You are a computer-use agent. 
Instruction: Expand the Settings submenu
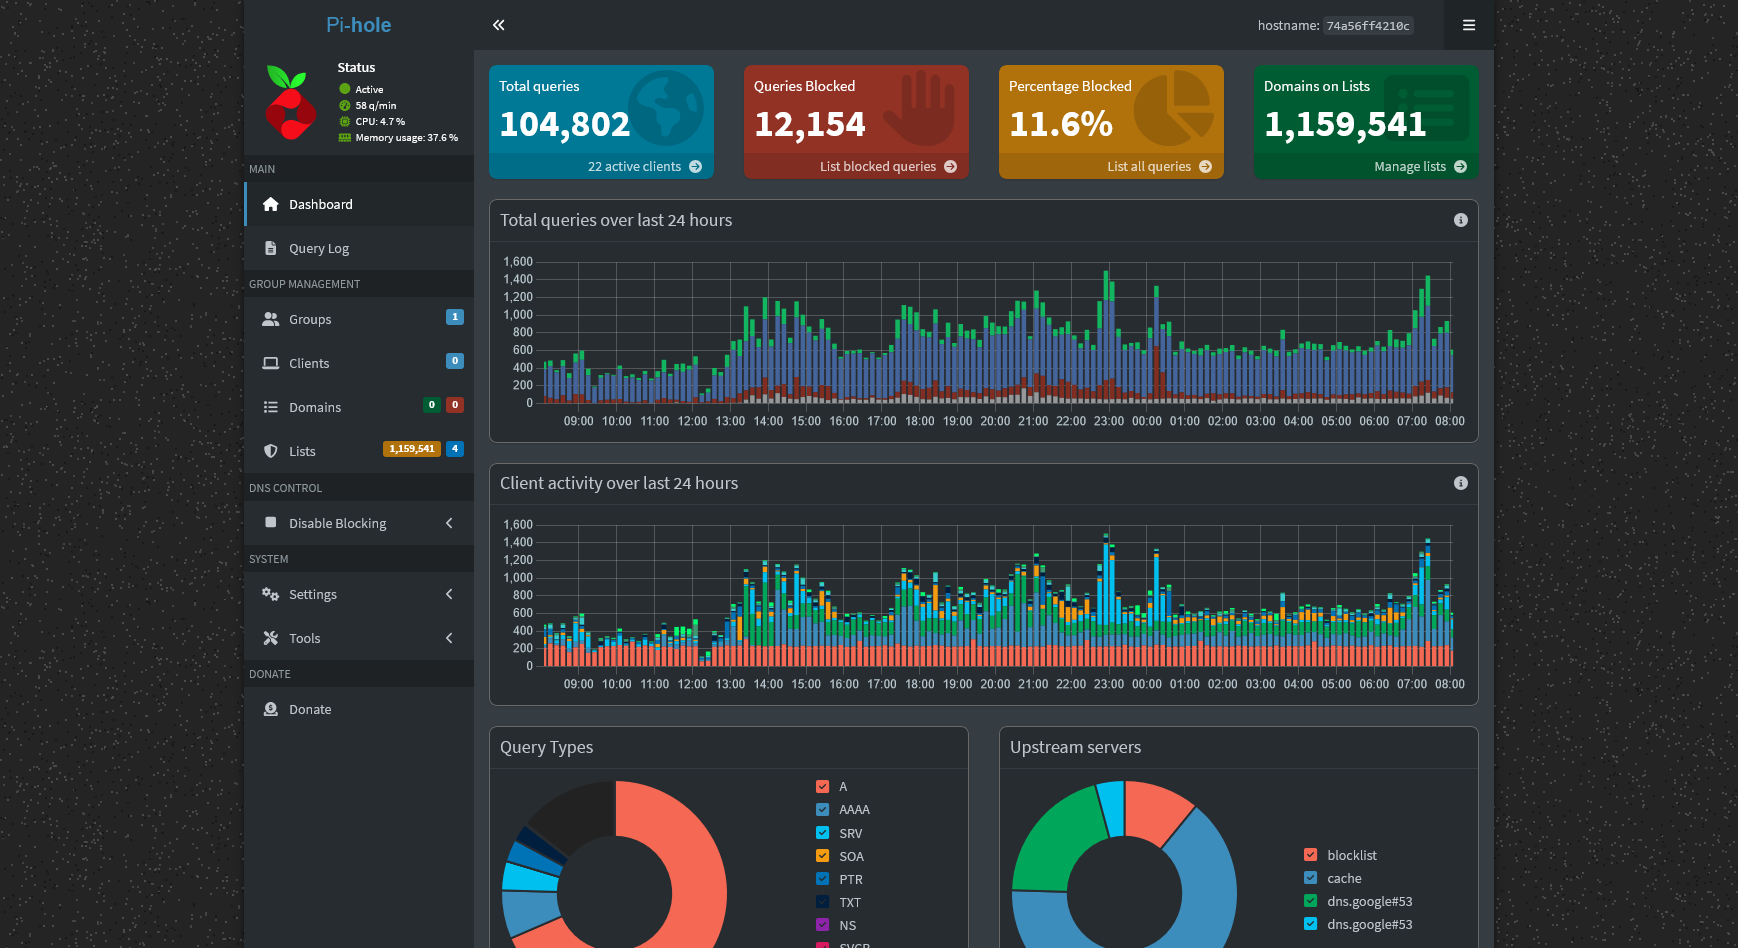(x=359, y=594)
